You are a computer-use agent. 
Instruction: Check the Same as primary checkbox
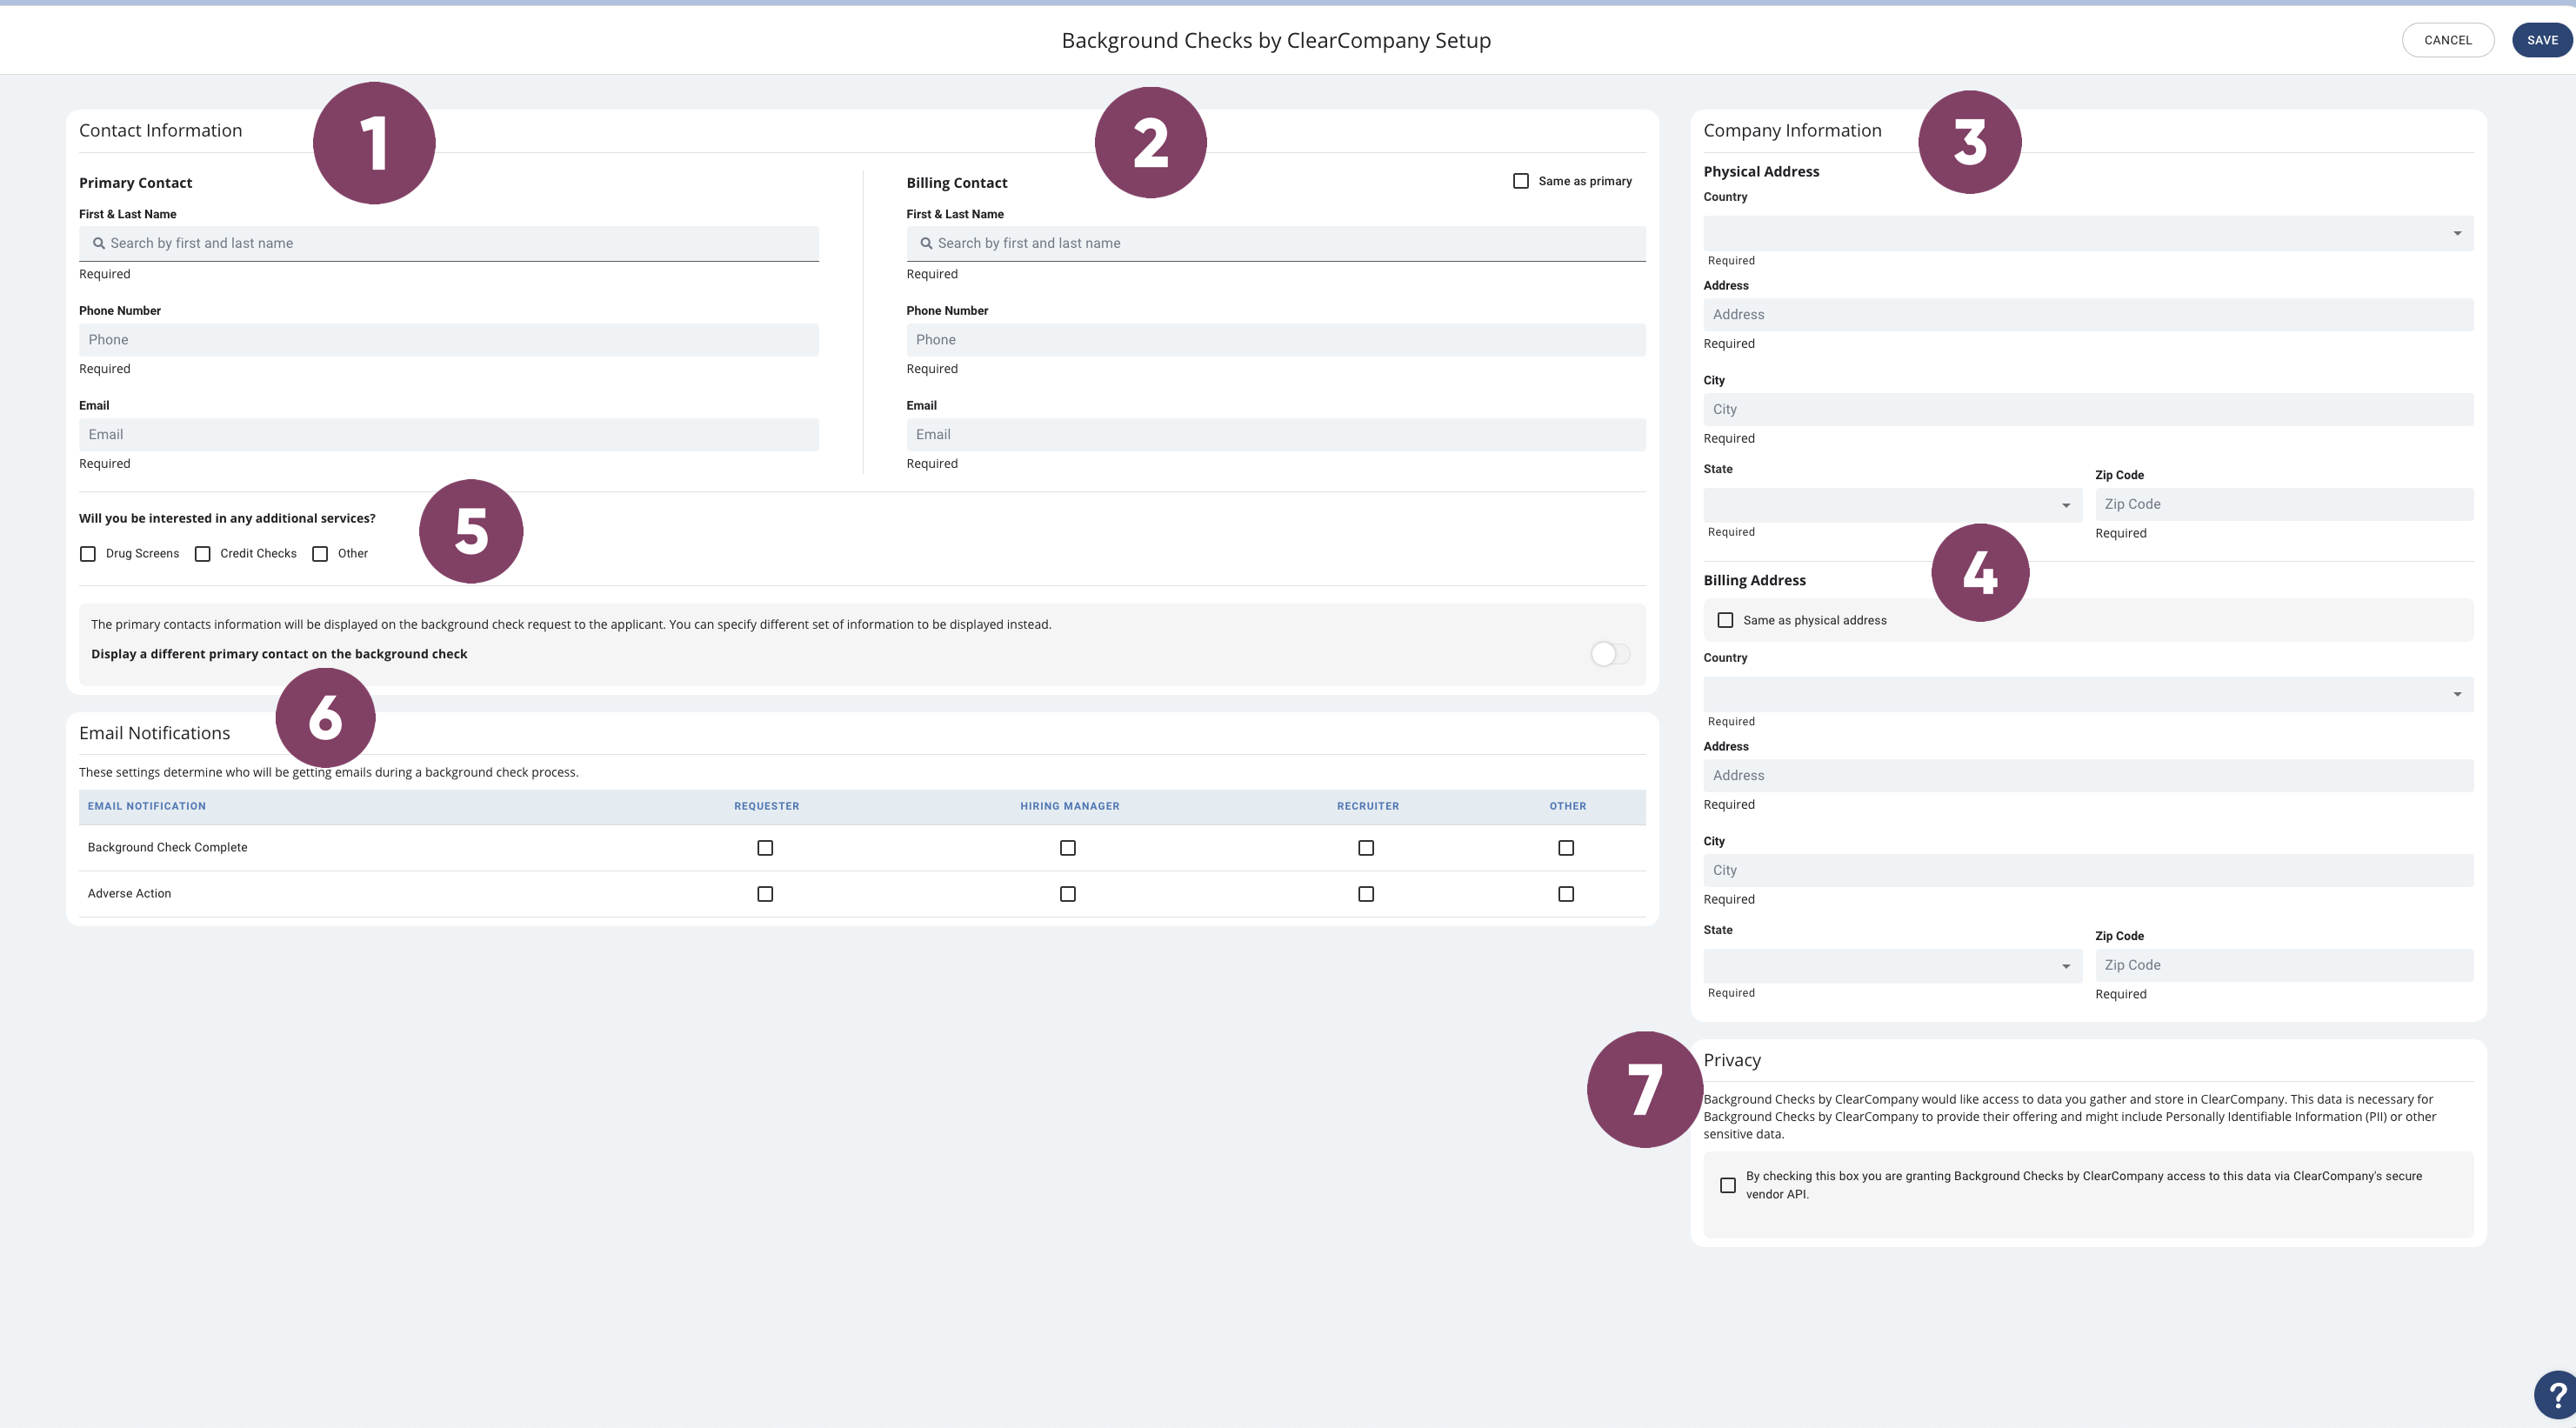tap(1520, 181)
